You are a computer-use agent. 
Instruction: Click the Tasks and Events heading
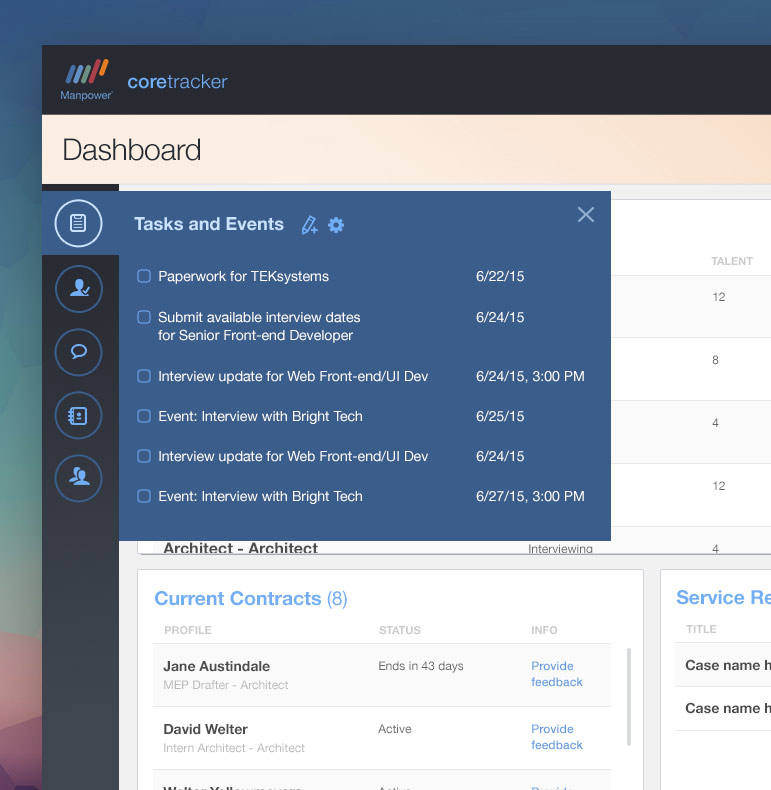(x=209, y=224)
